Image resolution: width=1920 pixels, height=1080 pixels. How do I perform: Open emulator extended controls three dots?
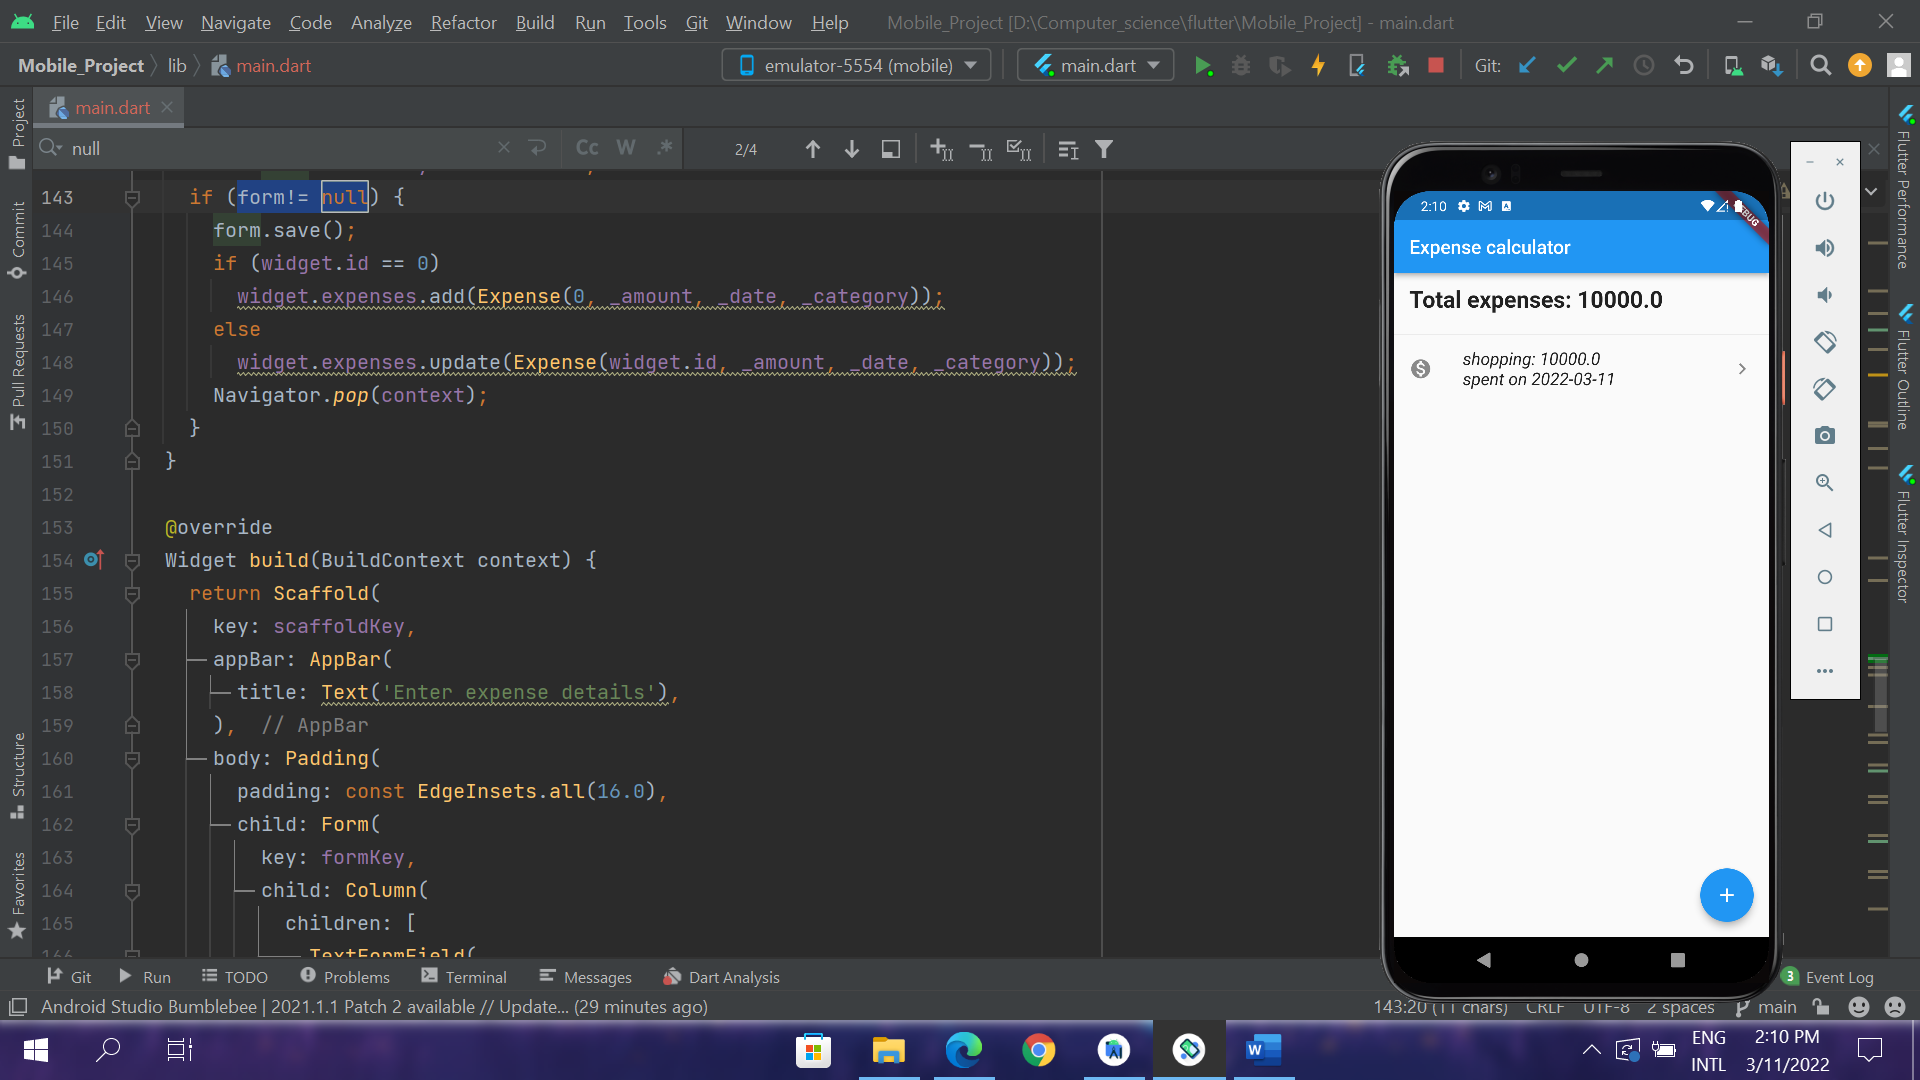[x=1825, y=671]
